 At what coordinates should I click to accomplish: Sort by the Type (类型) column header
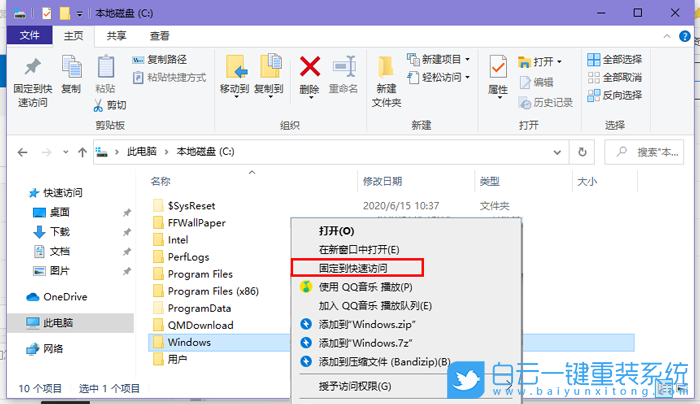490,181
